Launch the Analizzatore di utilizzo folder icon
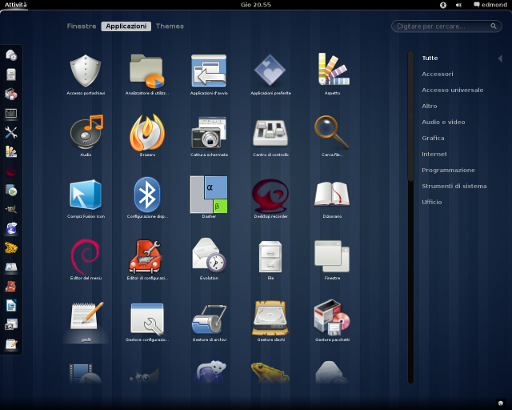 147,70
